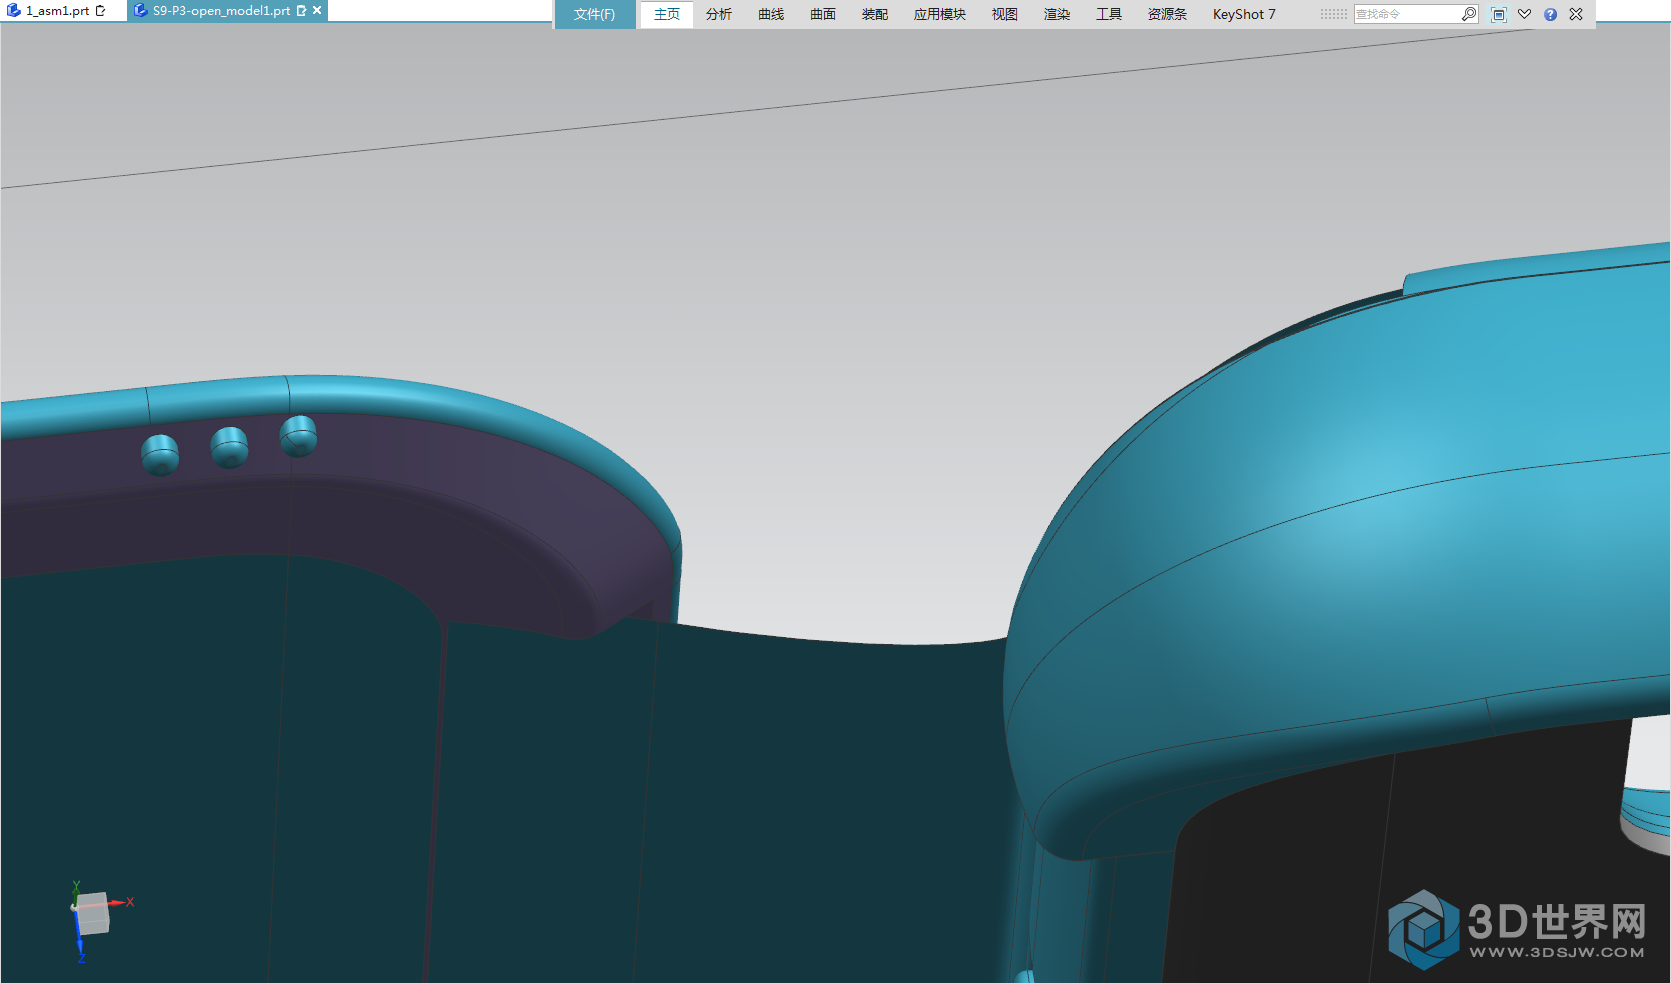
Task: Click the modified marker icon on S9-P3-open_model1.prt tab
Action: tap(301, 11)
